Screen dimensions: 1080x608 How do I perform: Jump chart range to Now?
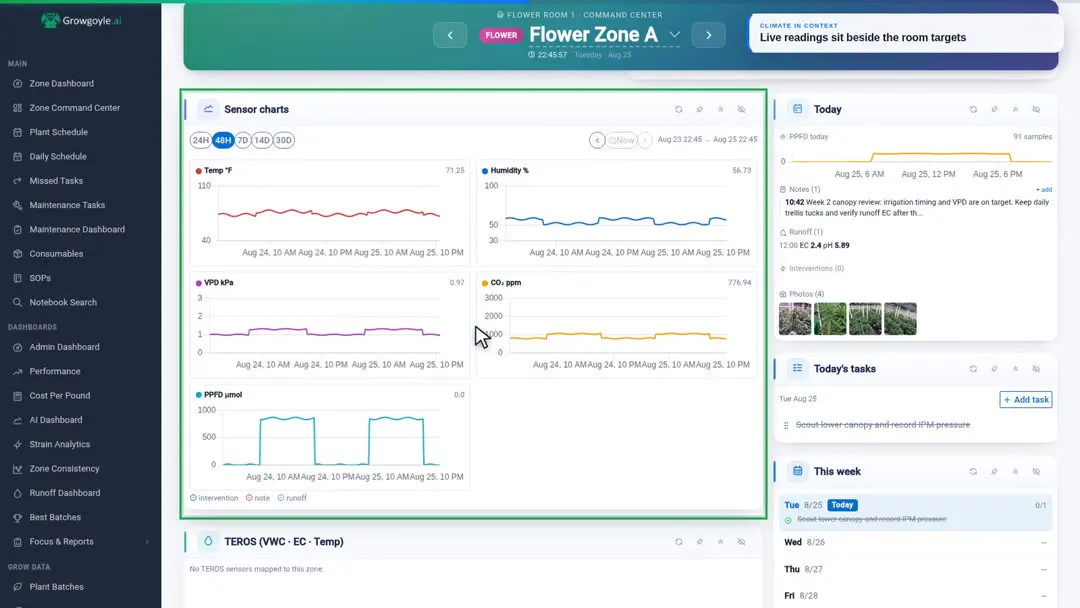pos(621,140)
